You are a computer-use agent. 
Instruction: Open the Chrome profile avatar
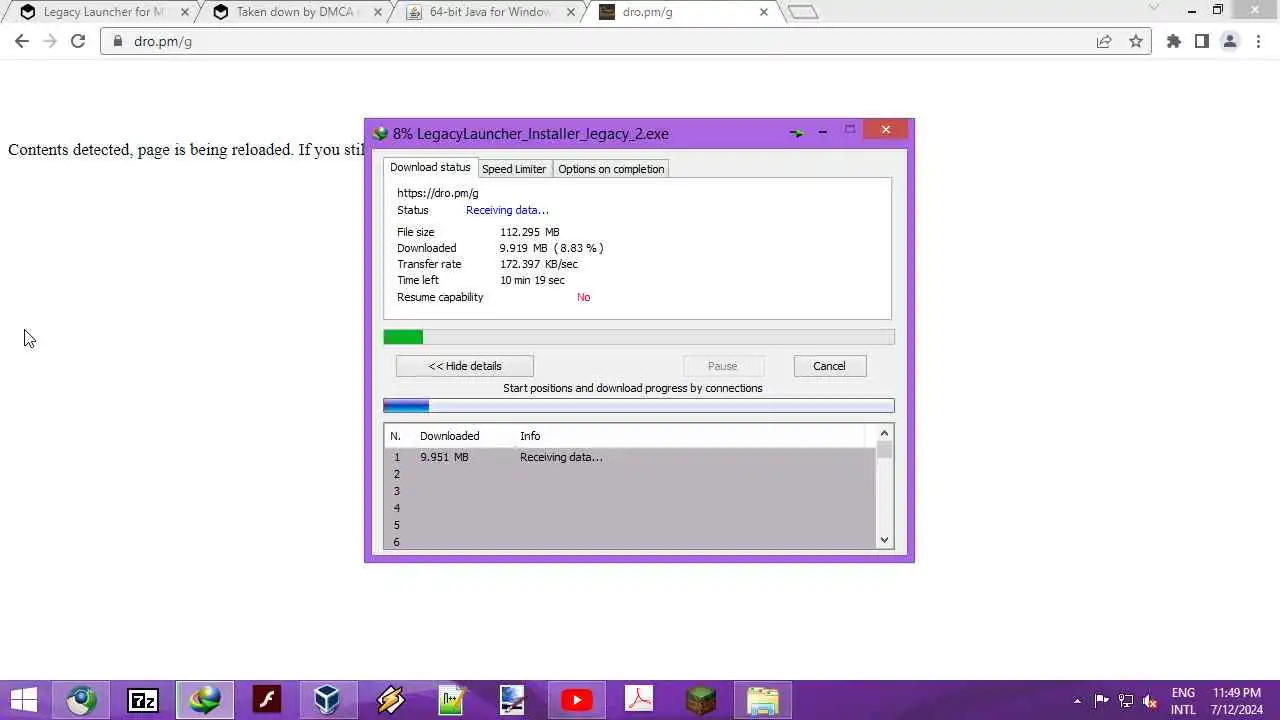tap(1230, 41)
